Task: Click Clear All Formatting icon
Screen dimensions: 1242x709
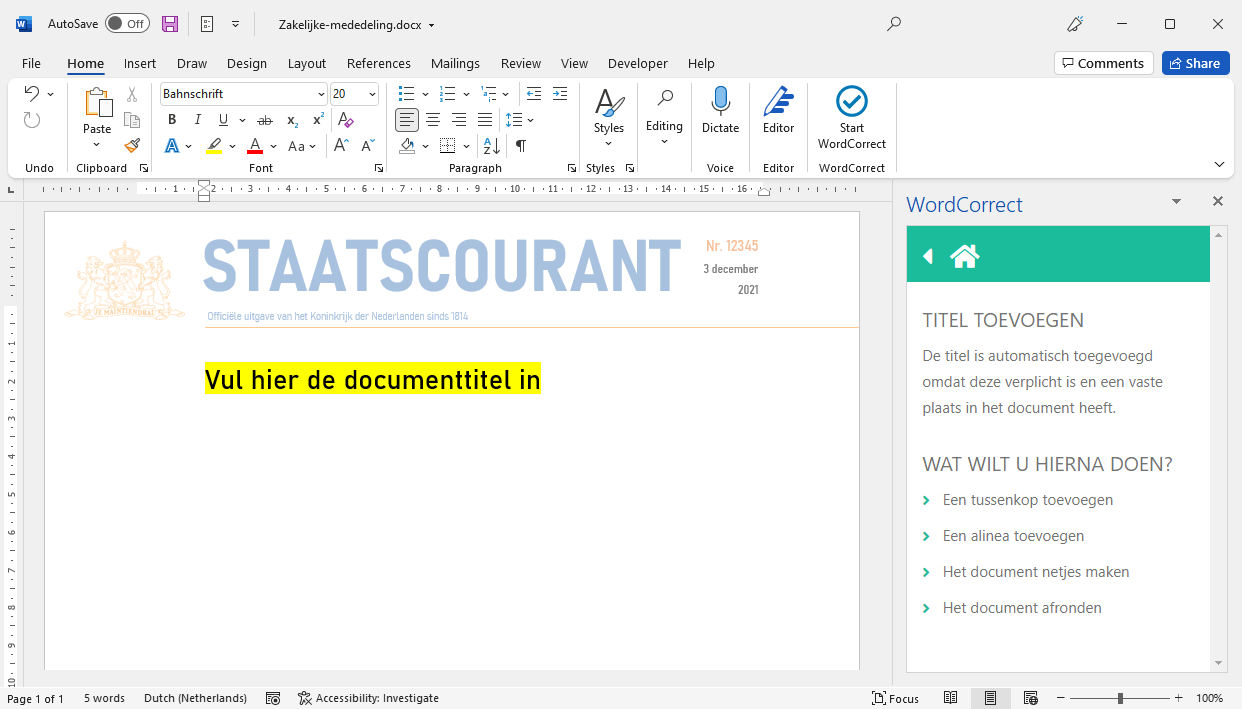Action: [x=346, y=120]
